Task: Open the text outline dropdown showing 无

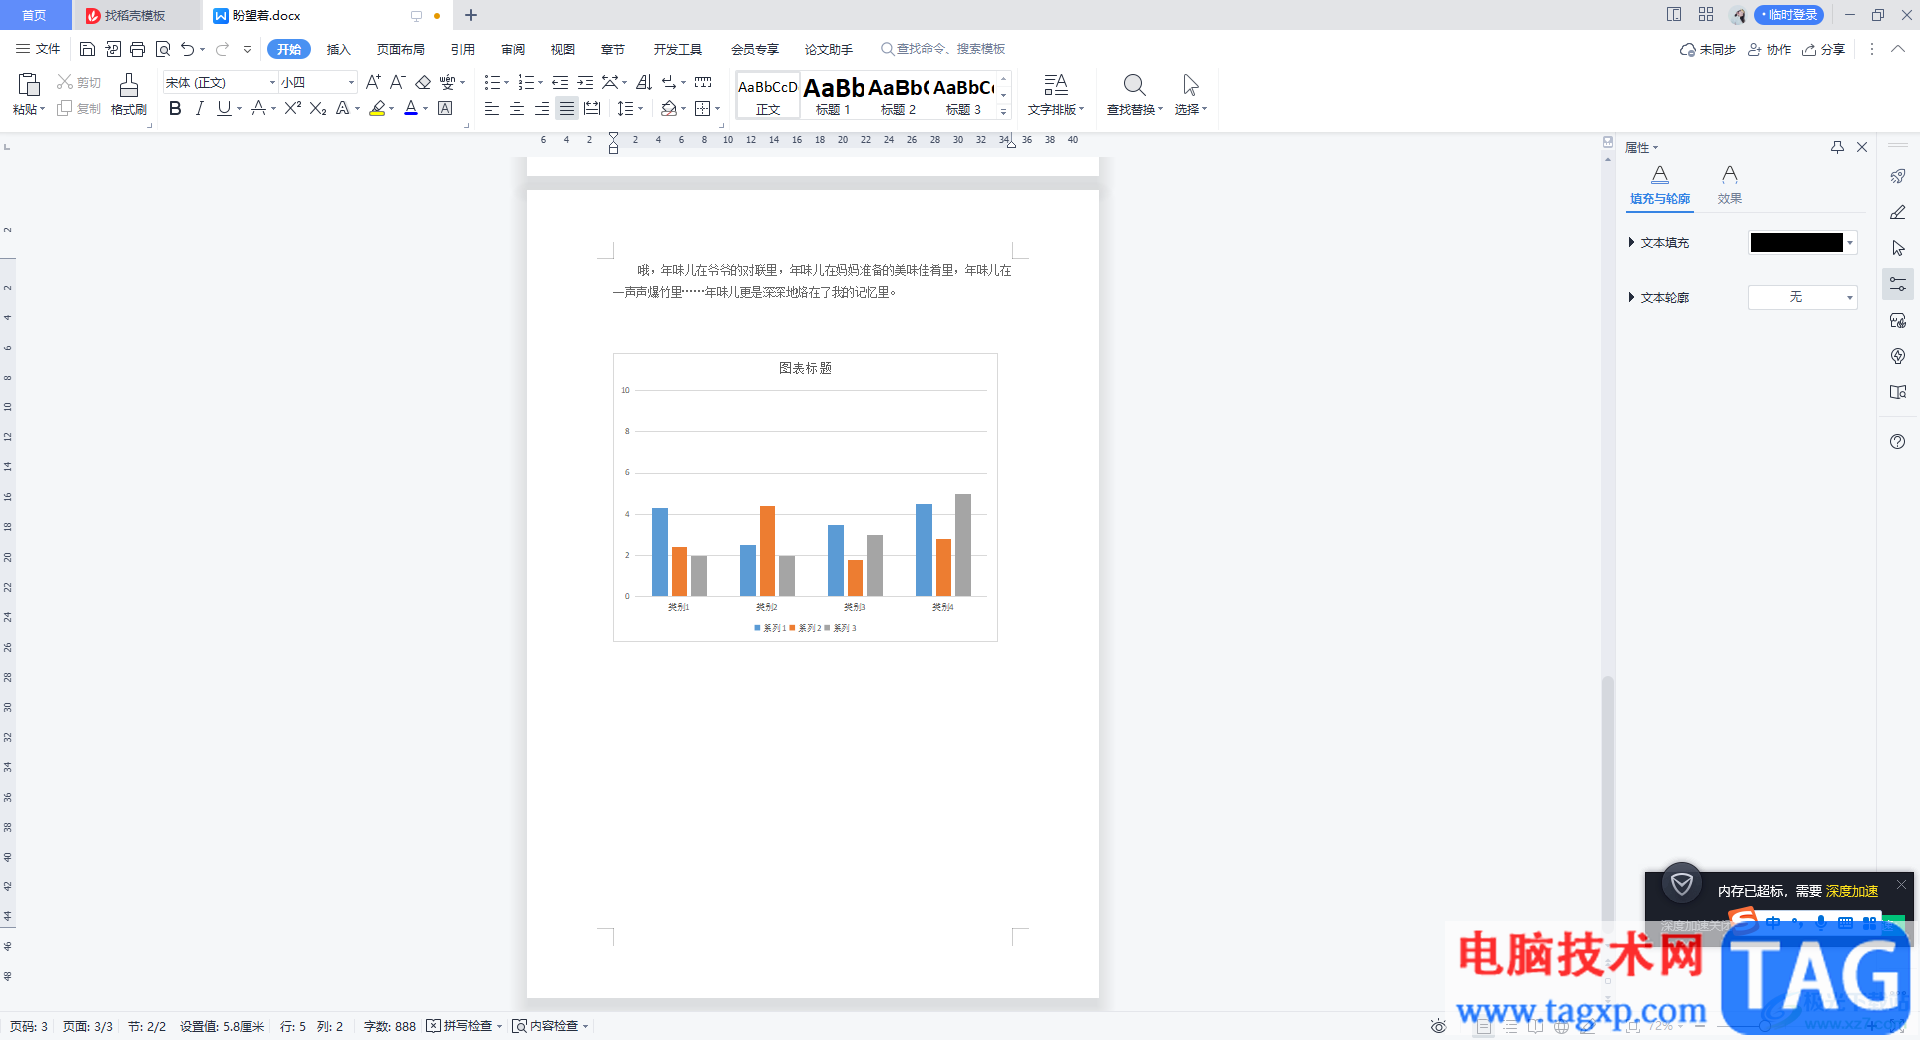Action: click(1802, 297)
